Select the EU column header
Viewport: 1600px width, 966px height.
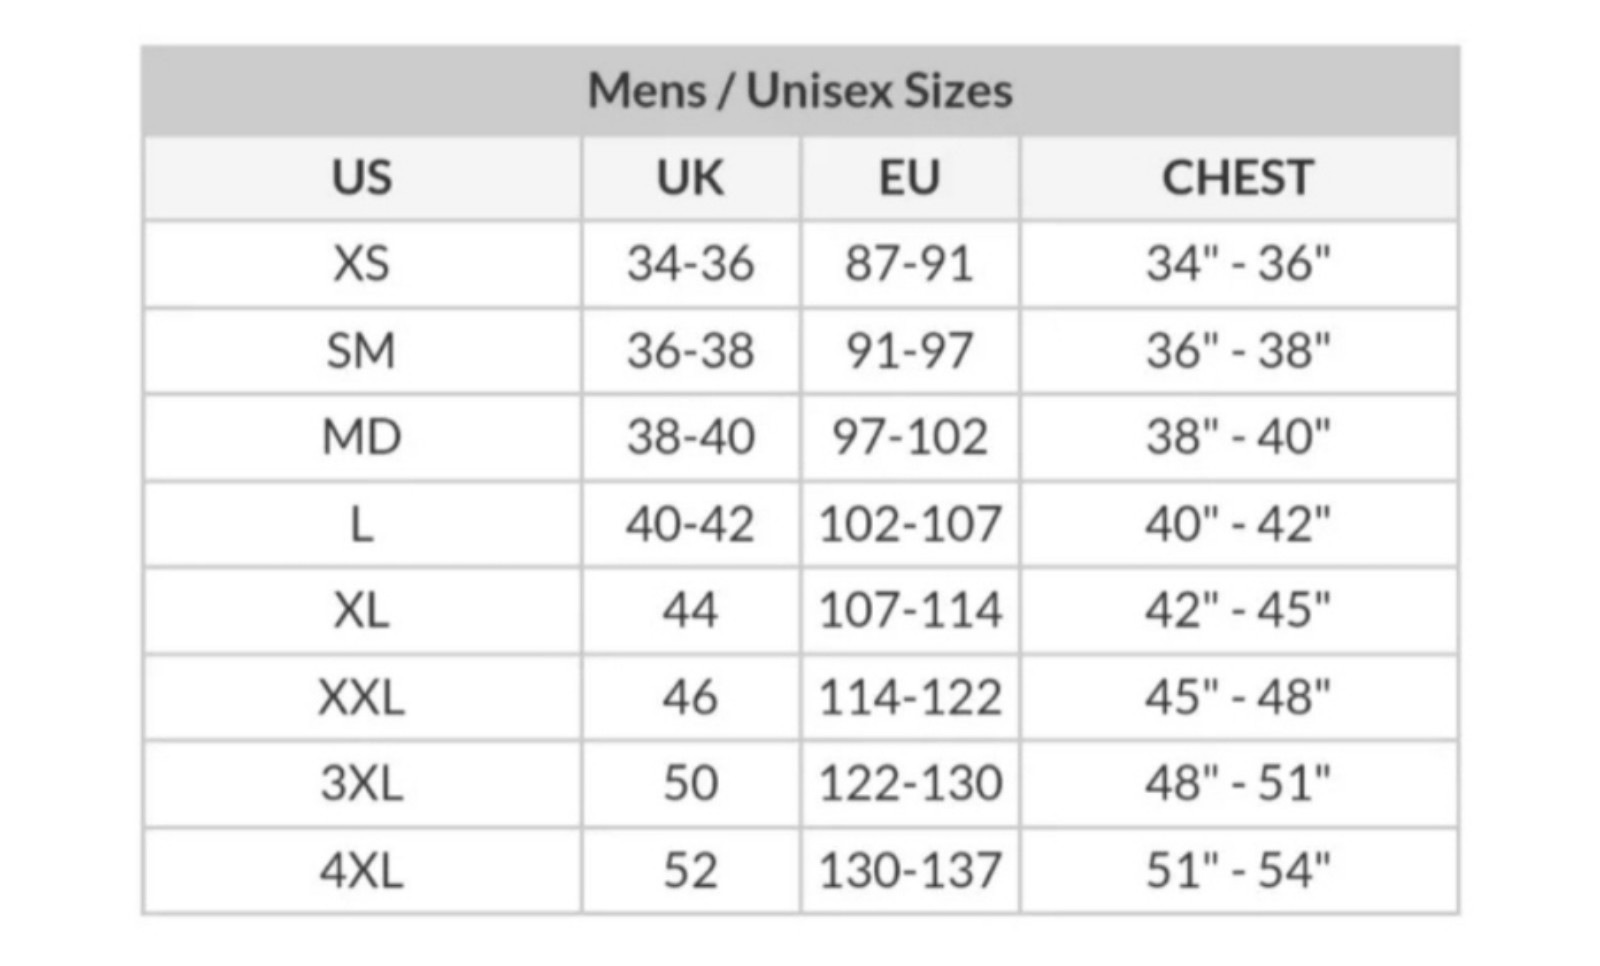909,178
